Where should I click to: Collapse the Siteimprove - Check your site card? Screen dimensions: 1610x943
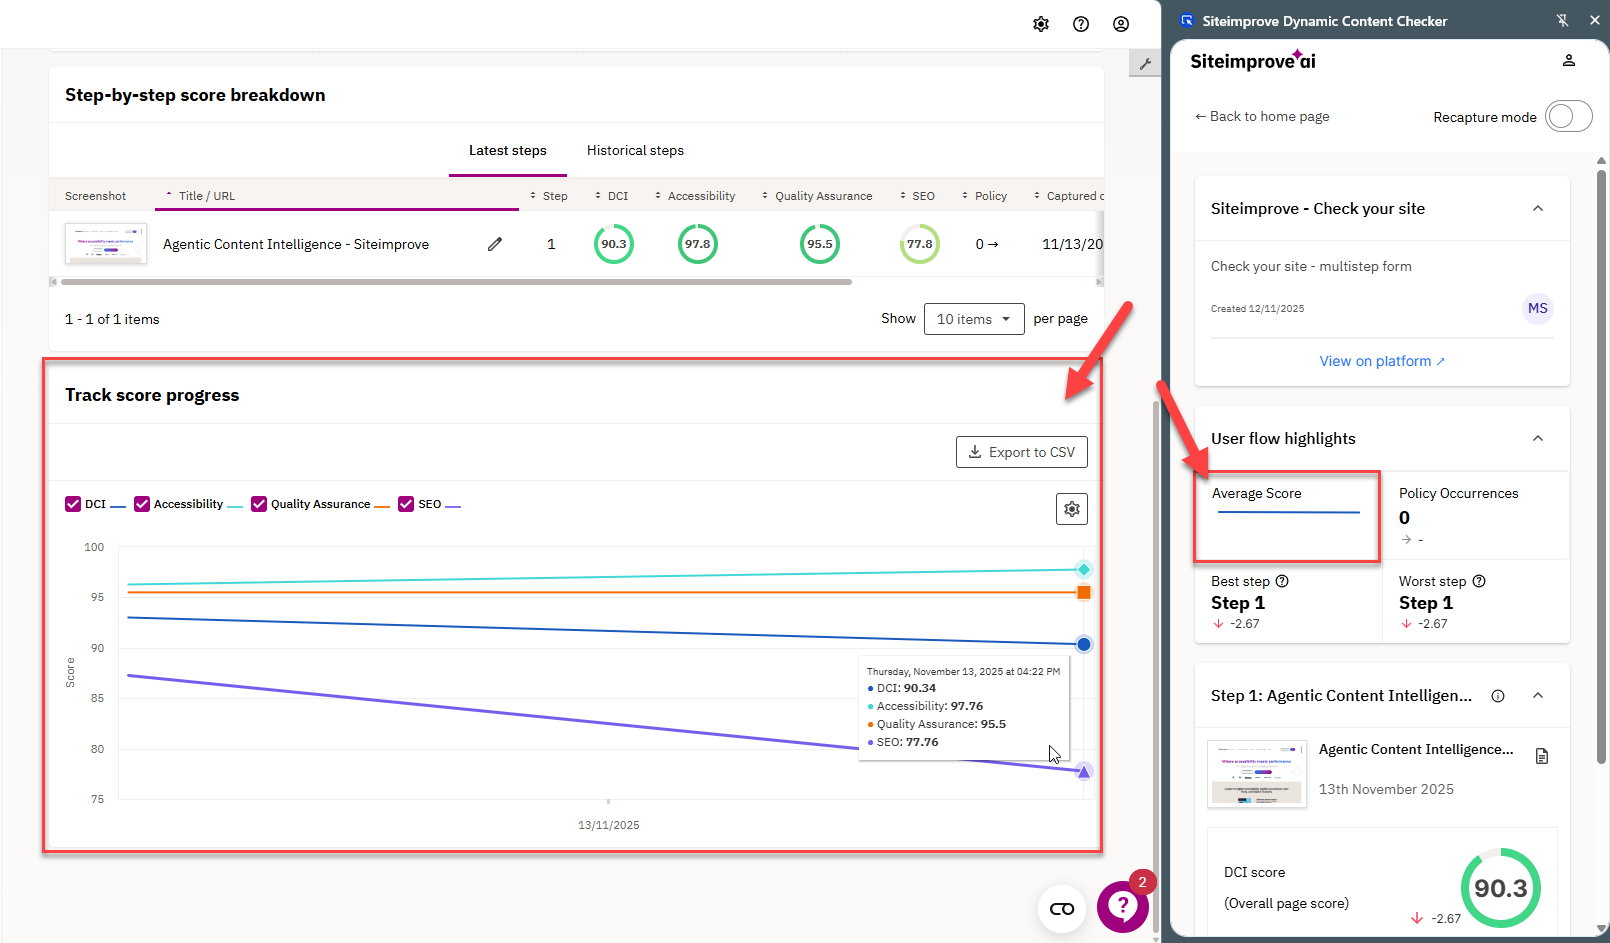[x=1538, y=208]
